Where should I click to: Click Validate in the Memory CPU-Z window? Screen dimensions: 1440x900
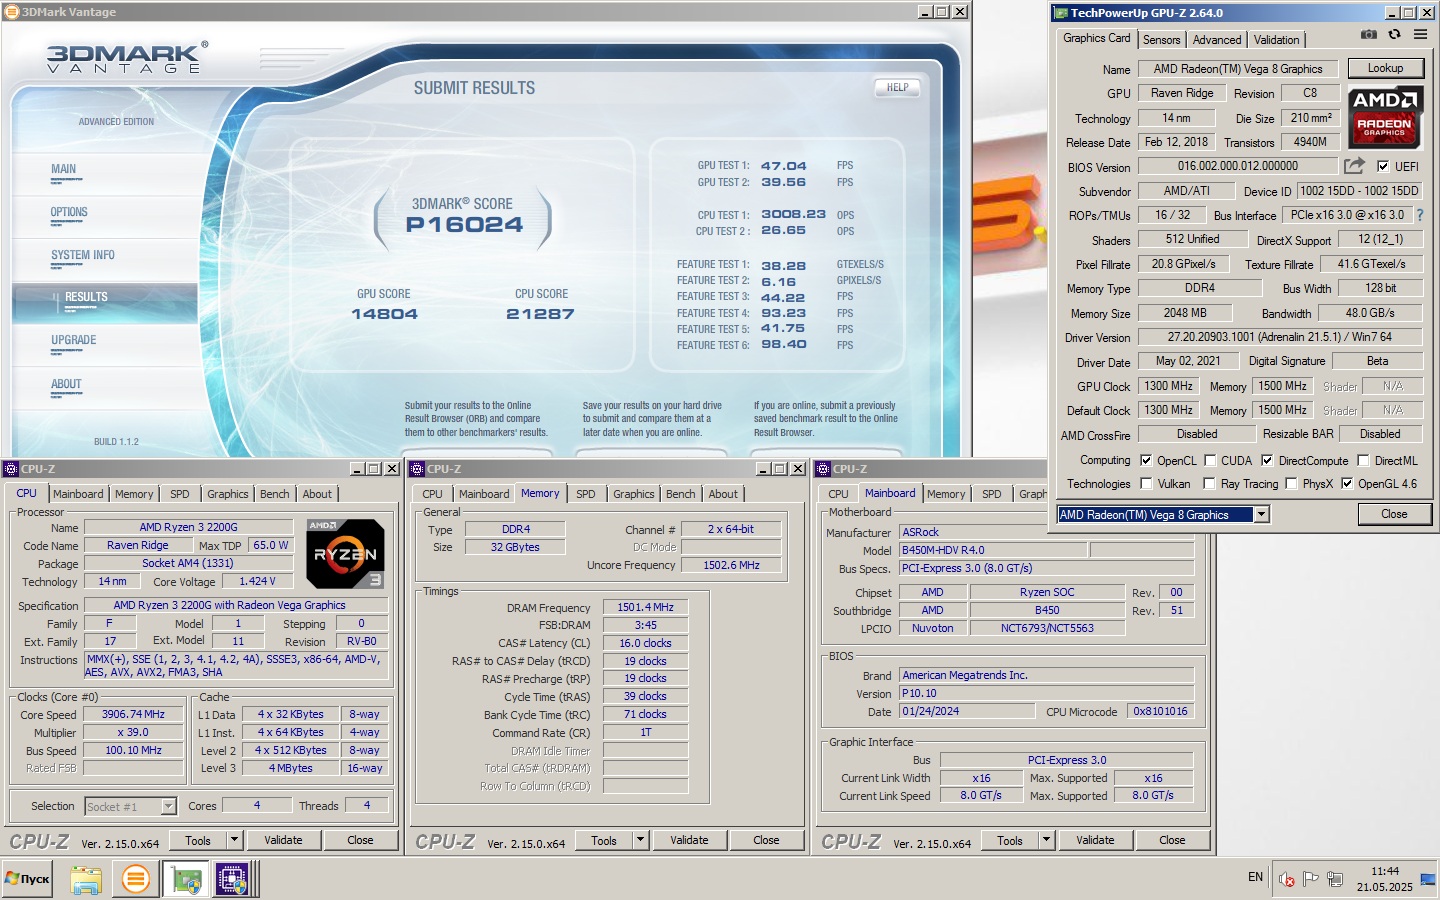click(689, 840)
